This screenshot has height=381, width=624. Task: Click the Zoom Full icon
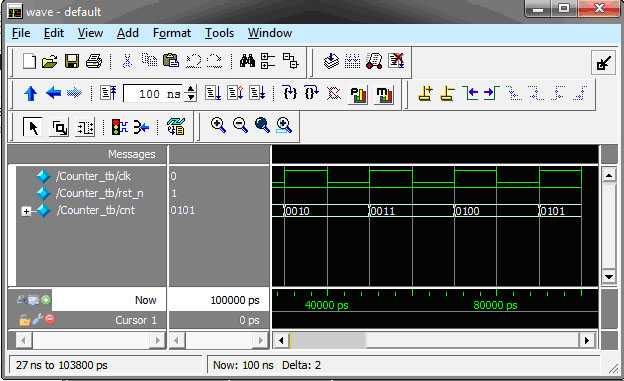pyautogui.click(x=262, y=125)
